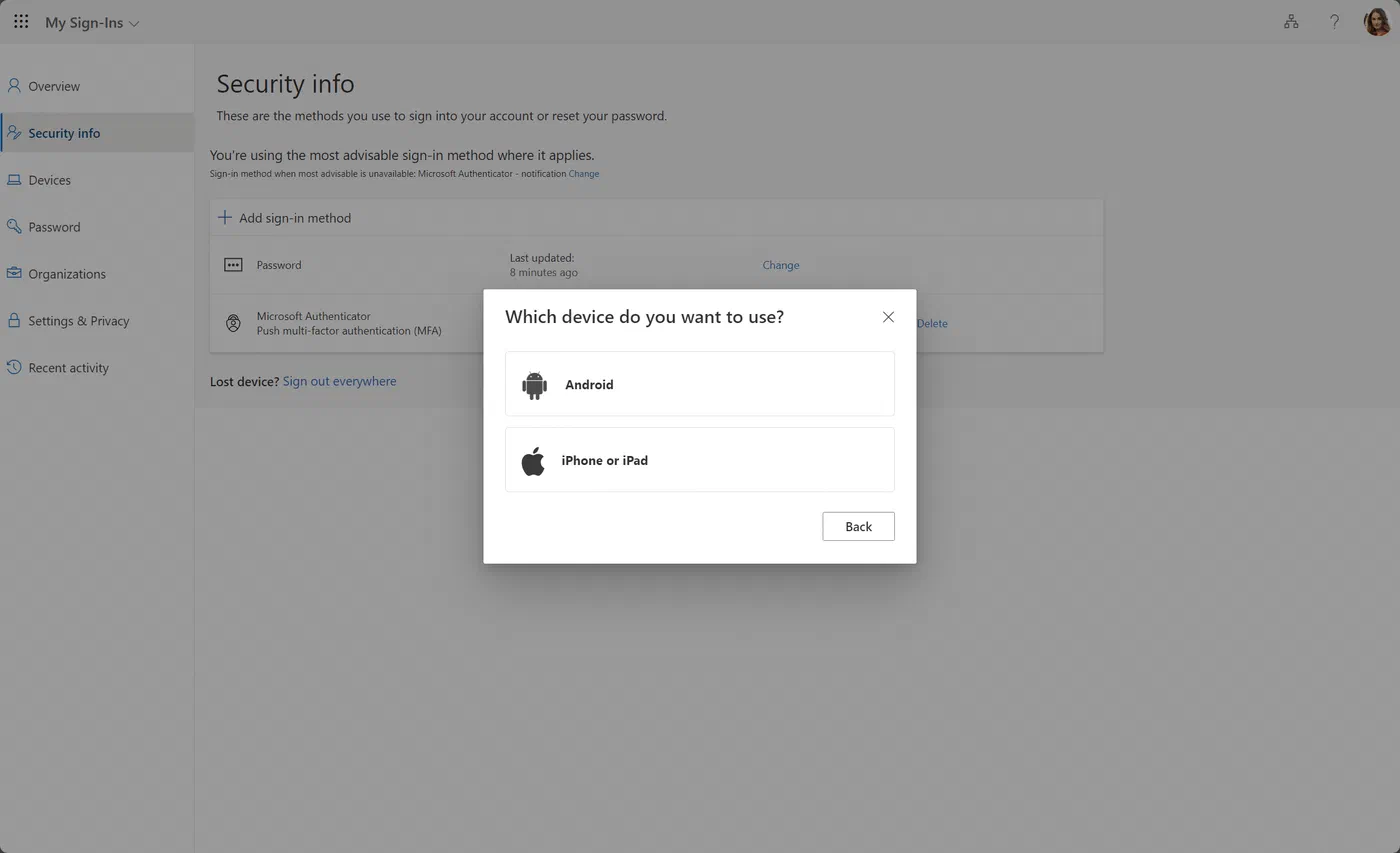Click Sign out everywhere link
Viewport: 1400px width, 853px height.
[x=339, y=381]
